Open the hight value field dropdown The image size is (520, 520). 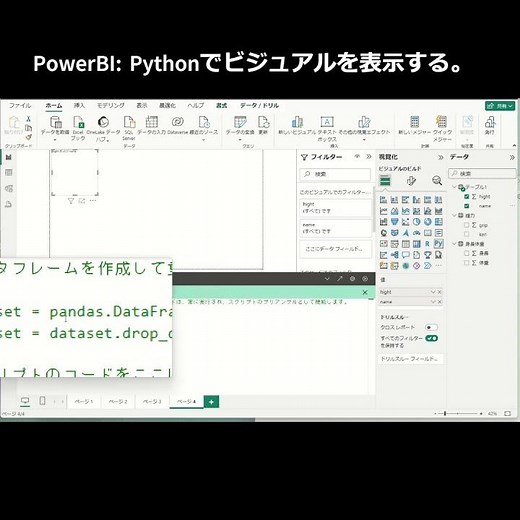[433, 292]
